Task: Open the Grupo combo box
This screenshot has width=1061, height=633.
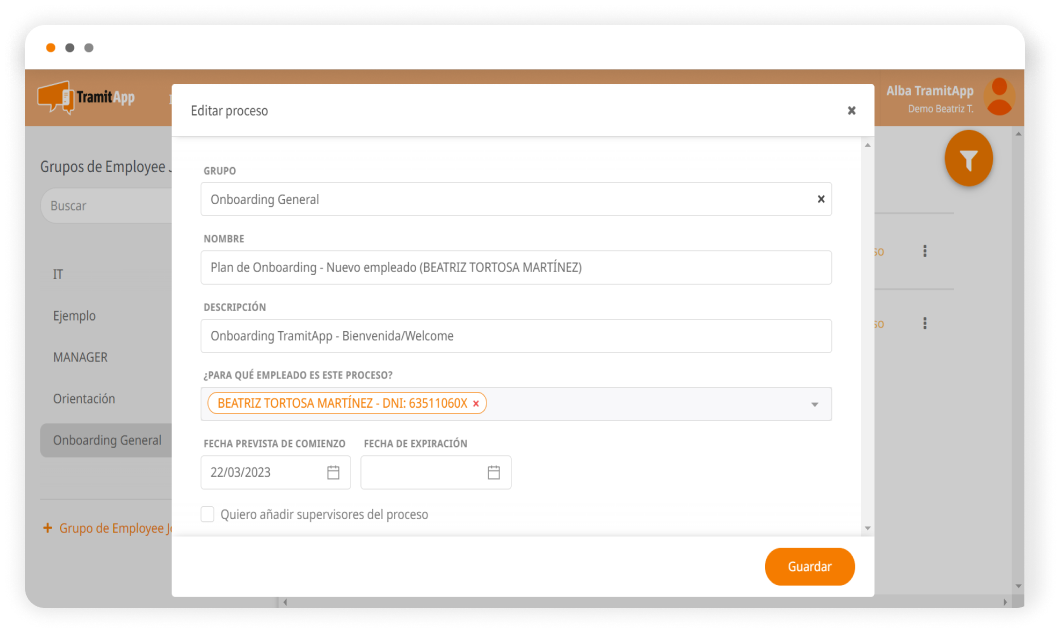Action: (505, 199)
